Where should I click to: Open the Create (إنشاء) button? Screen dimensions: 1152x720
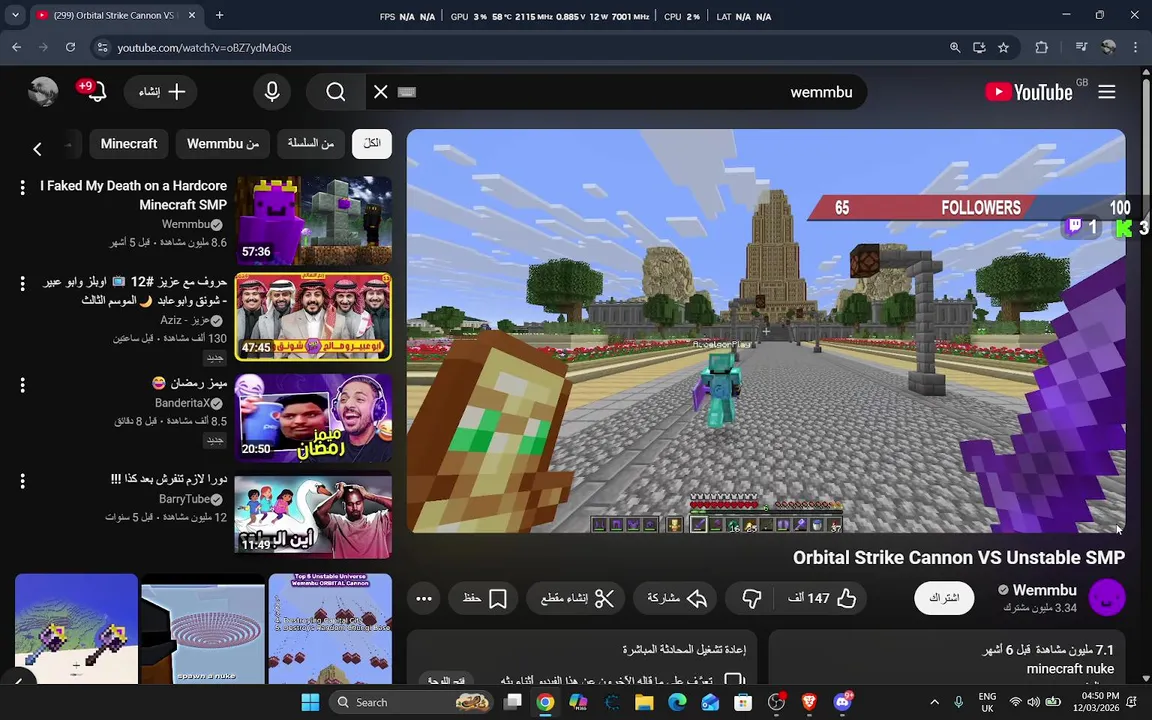tap(161, 92)
